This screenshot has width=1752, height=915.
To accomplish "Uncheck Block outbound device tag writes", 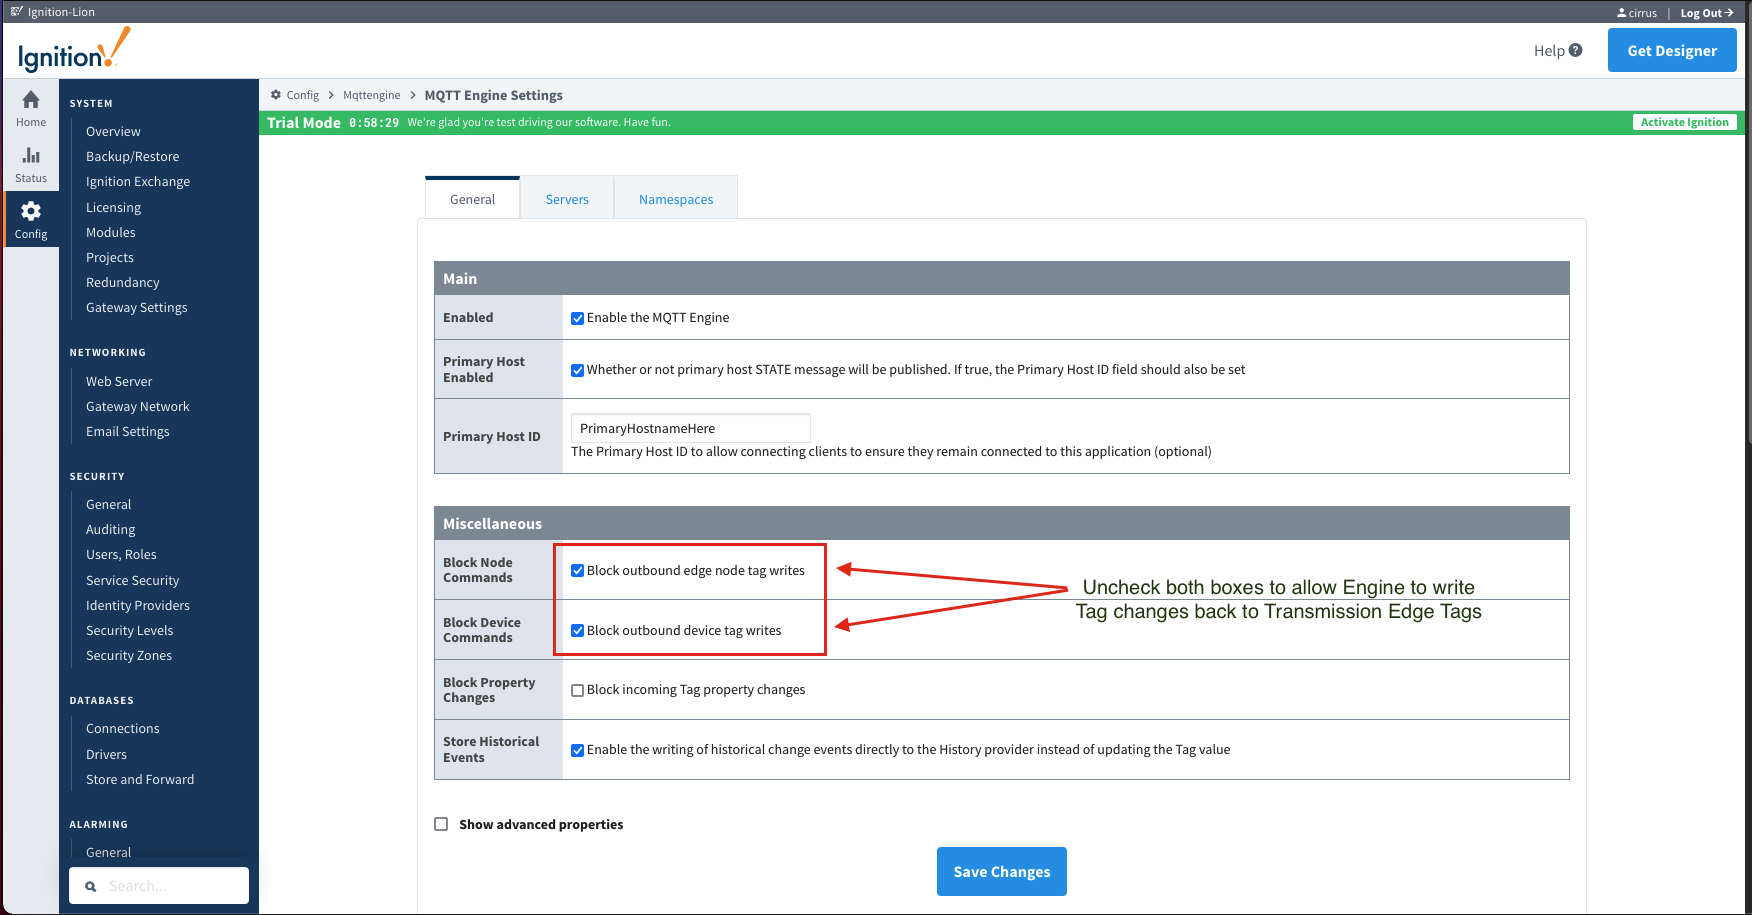I will pos(577,631).
